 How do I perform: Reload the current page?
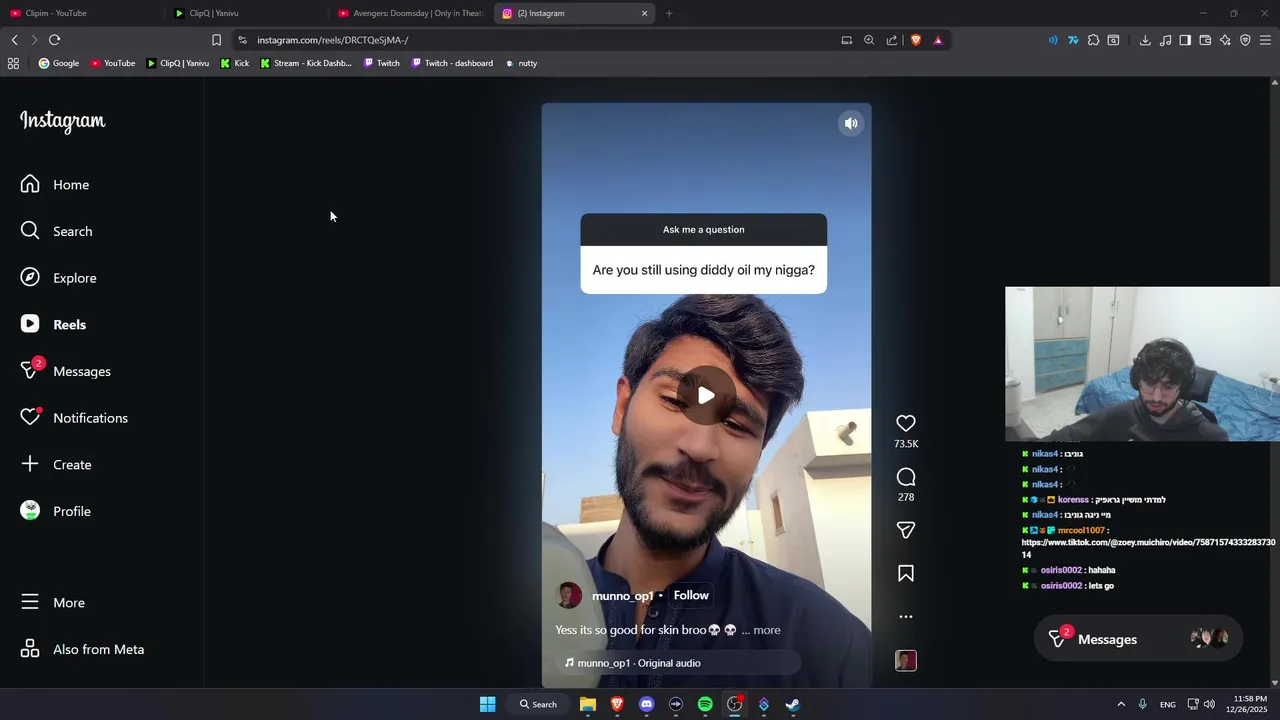(54, 40)
